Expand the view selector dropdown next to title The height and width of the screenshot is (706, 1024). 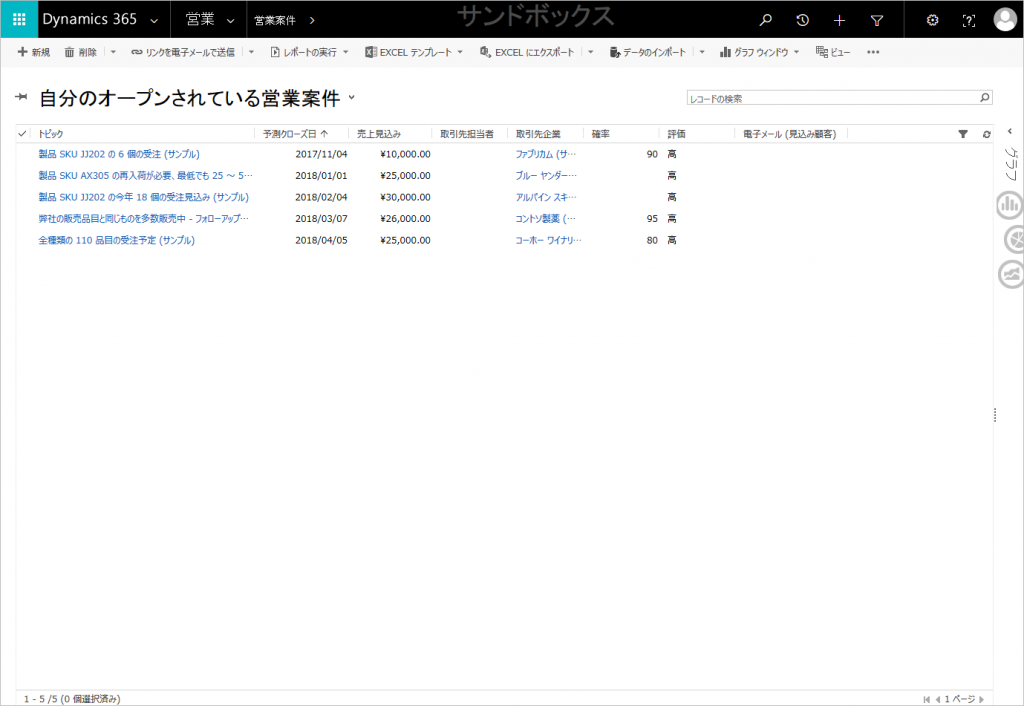point(351,98)
